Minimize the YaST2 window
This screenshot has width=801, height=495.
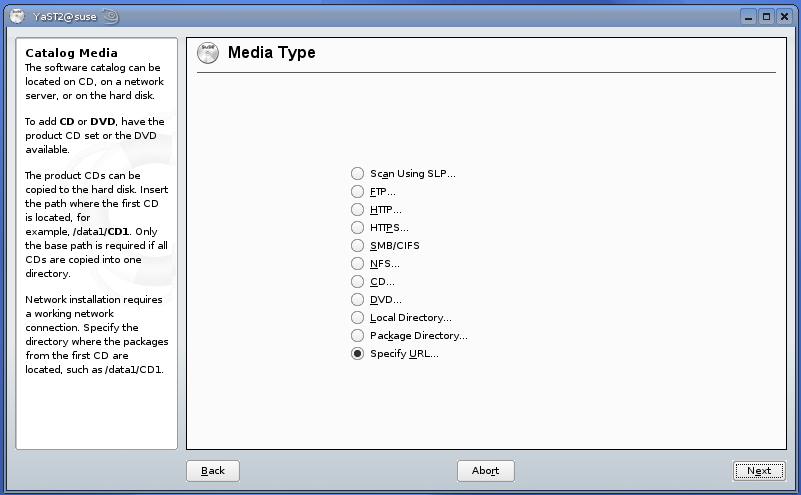tap(748, 17)
